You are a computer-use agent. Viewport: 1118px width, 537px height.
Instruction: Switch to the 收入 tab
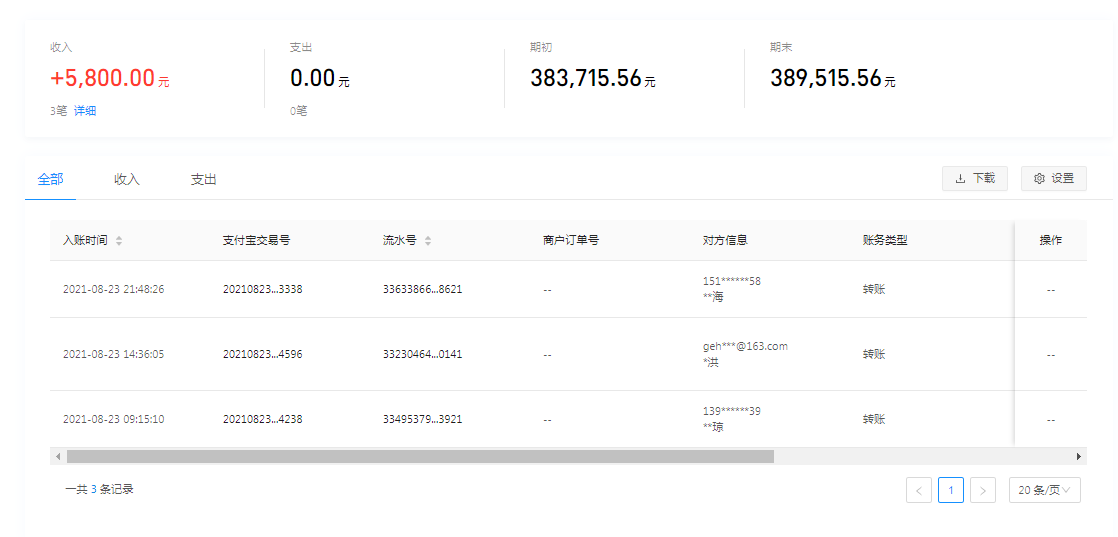point(127,180)
